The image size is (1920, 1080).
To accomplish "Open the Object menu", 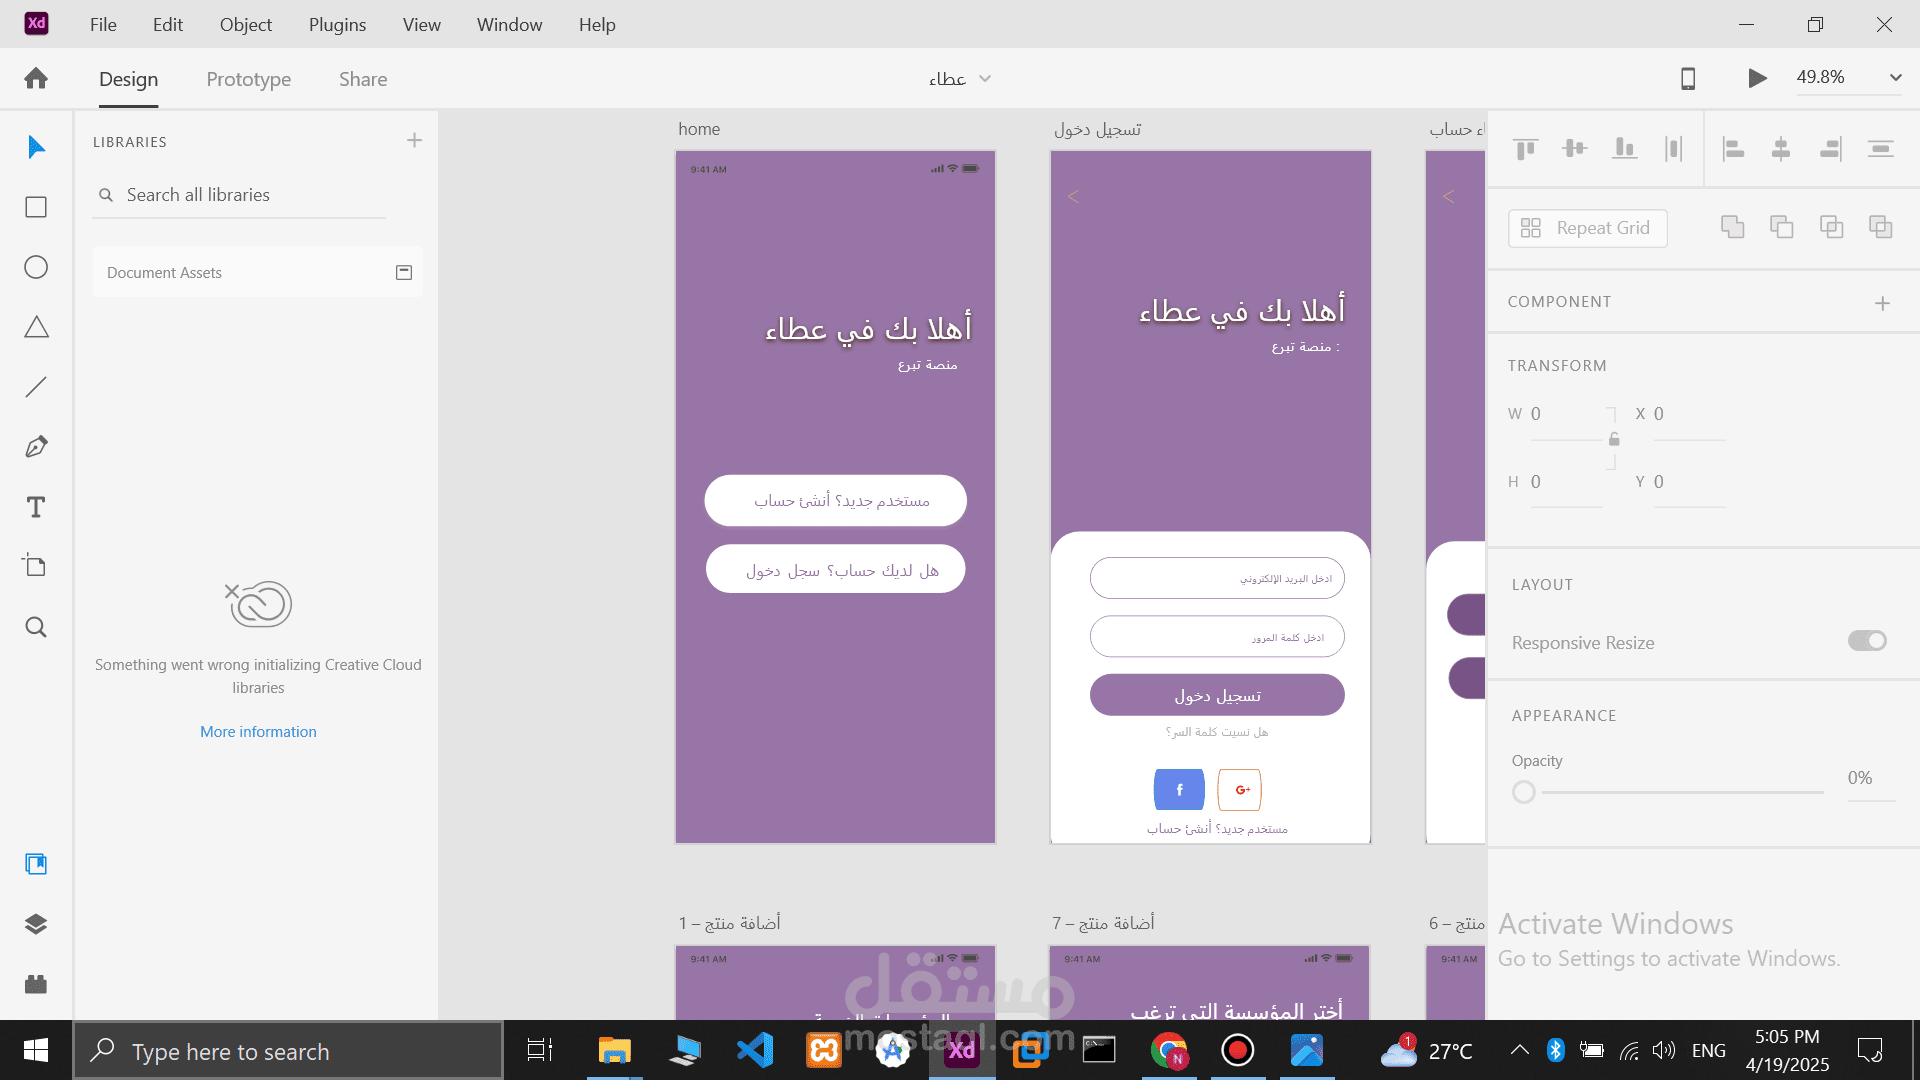I will (246, 24).
